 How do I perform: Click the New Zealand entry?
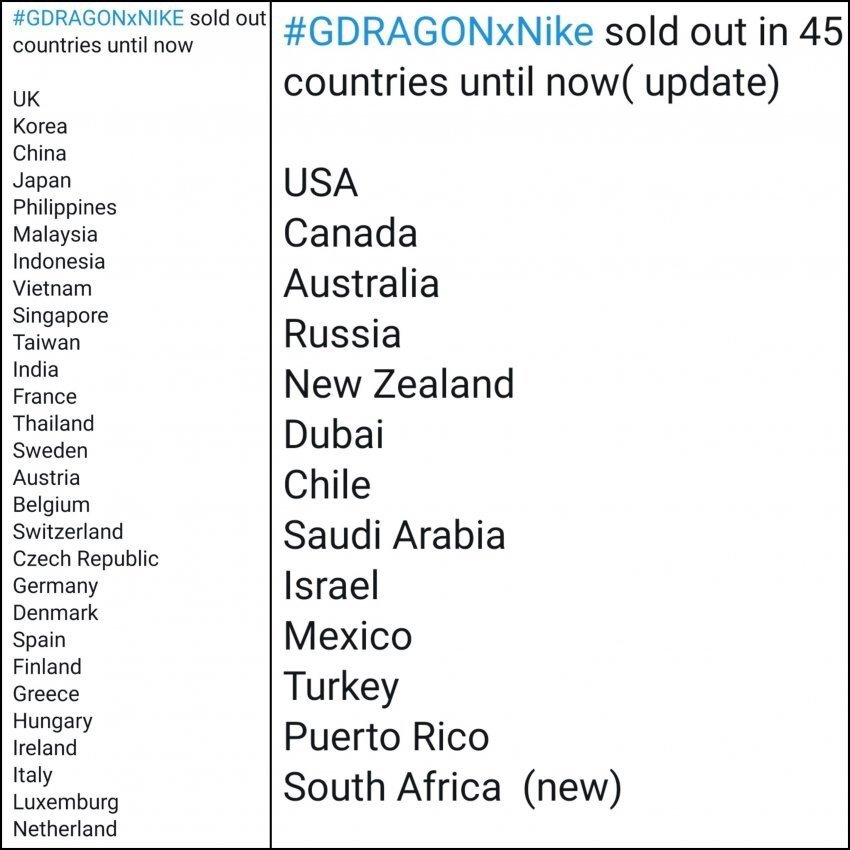click(398, 384)
